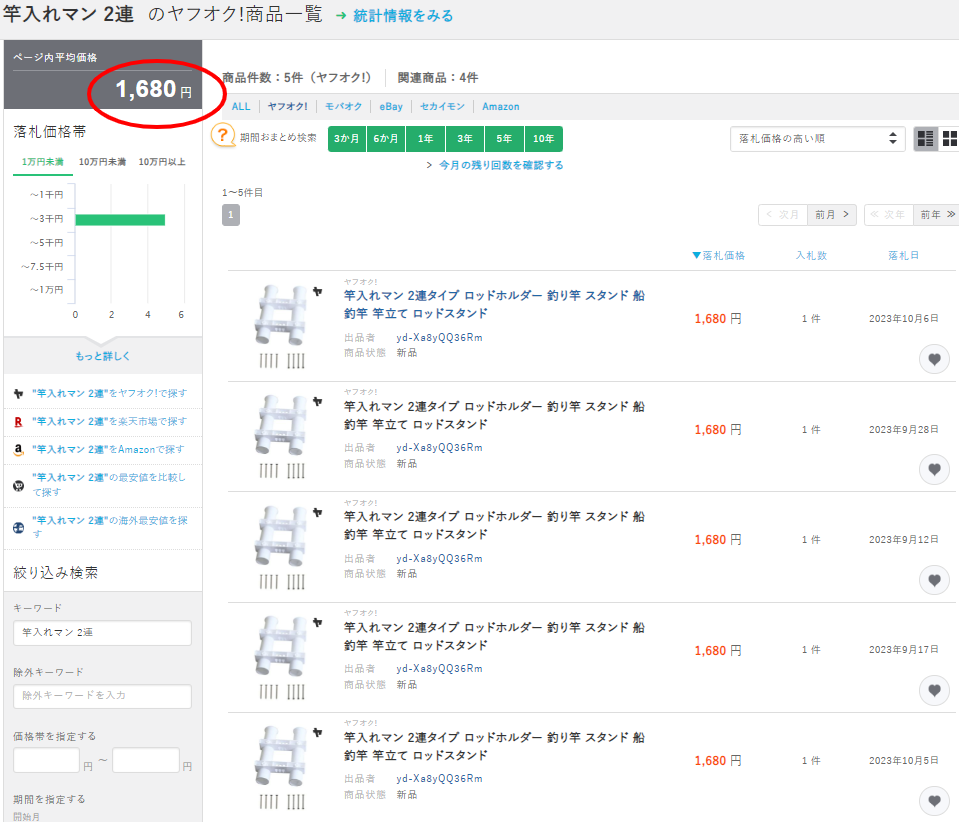Click the orange question mark help icon

(224, 136)
